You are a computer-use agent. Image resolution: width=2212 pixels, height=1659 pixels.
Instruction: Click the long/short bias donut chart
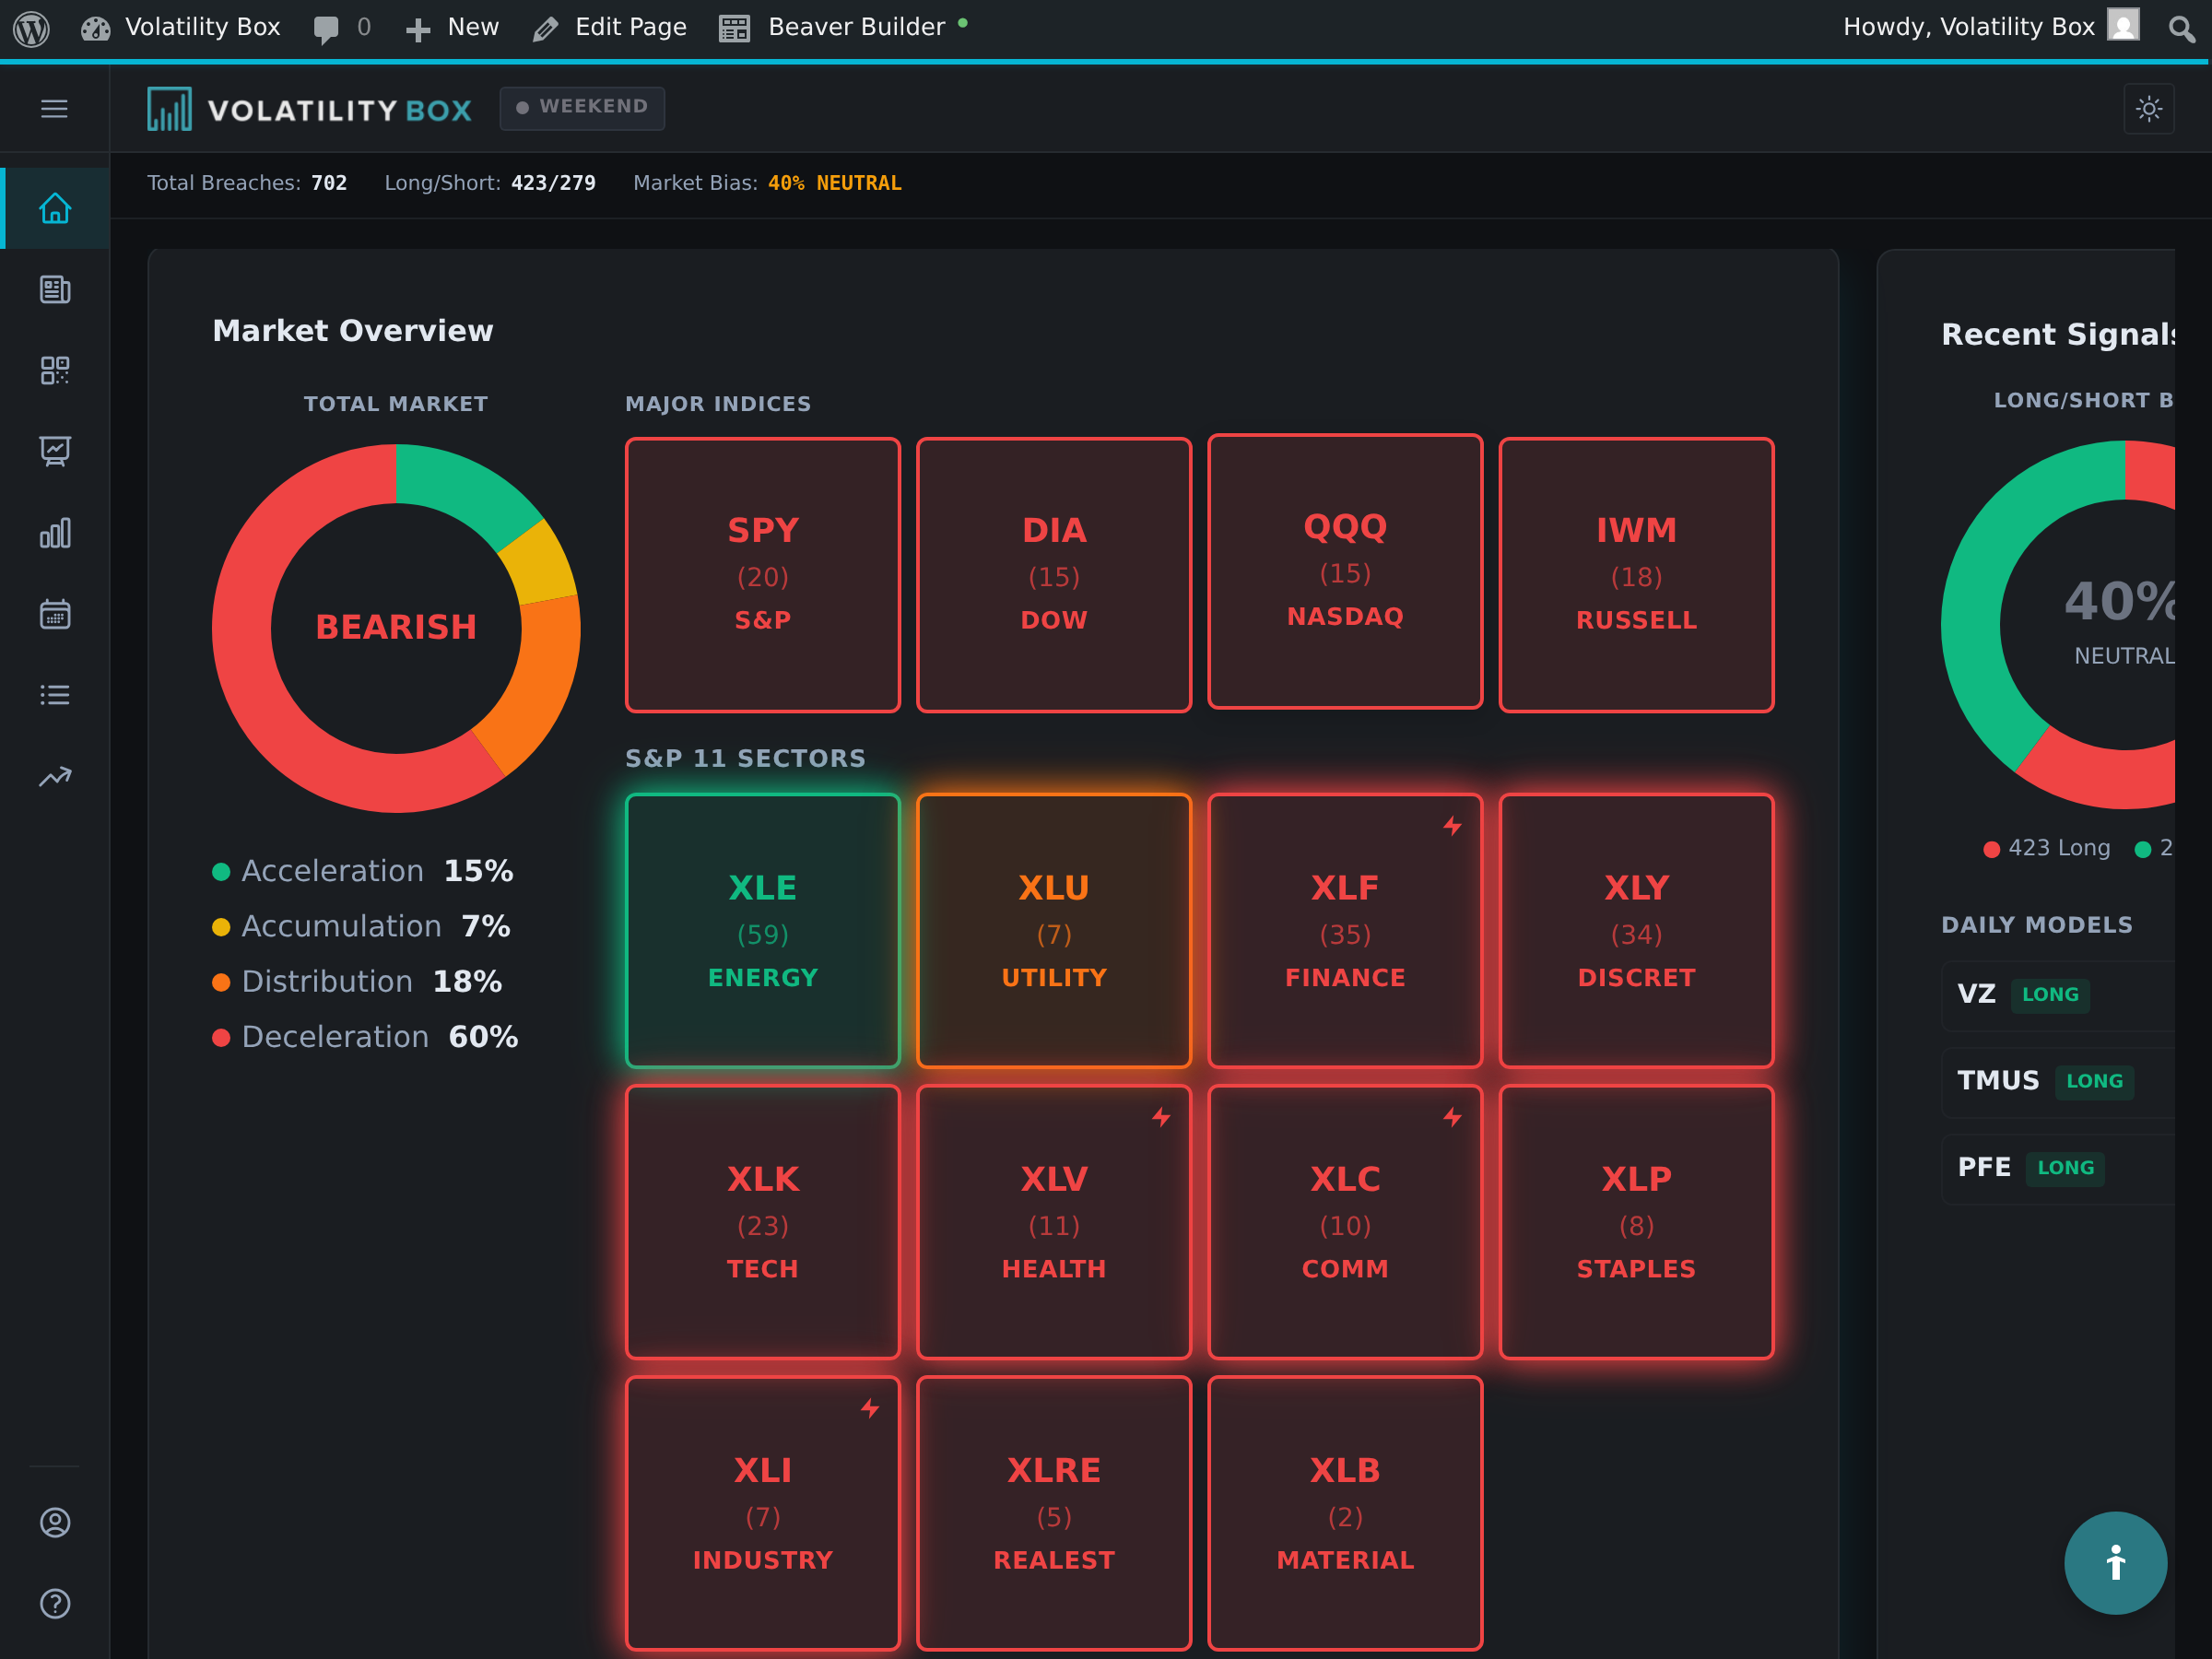2058,625
